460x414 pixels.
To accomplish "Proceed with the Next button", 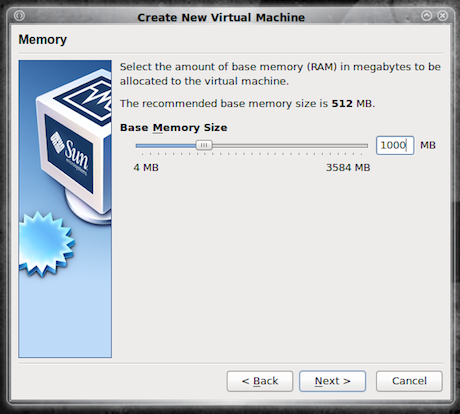I will (332, 381).
